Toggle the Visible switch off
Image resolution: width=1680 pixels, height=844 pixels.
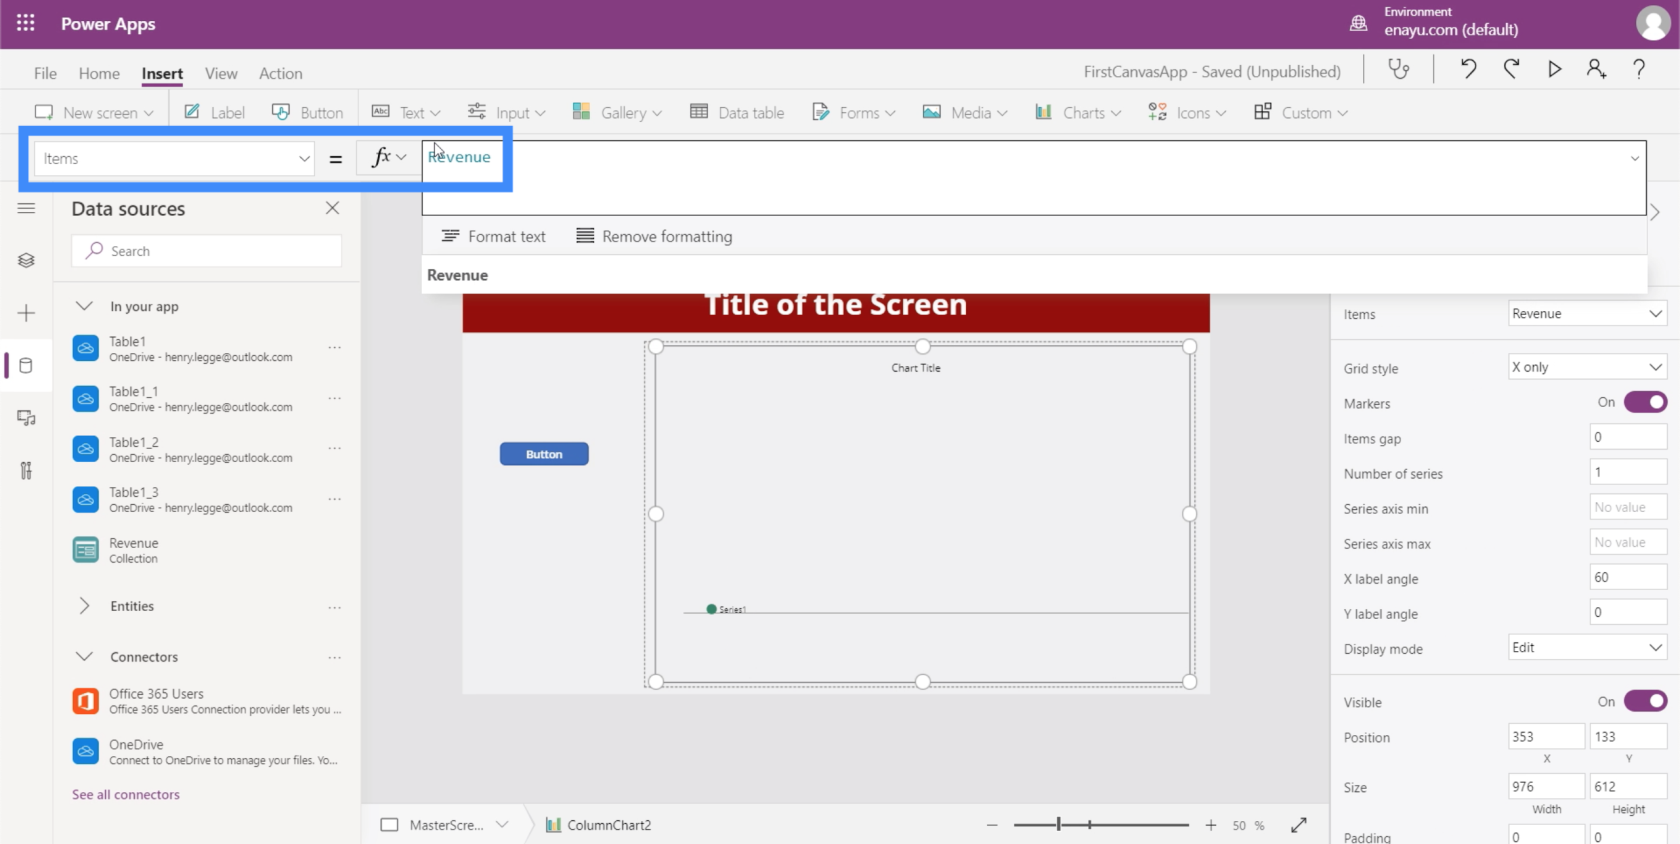pos(1645,701)
